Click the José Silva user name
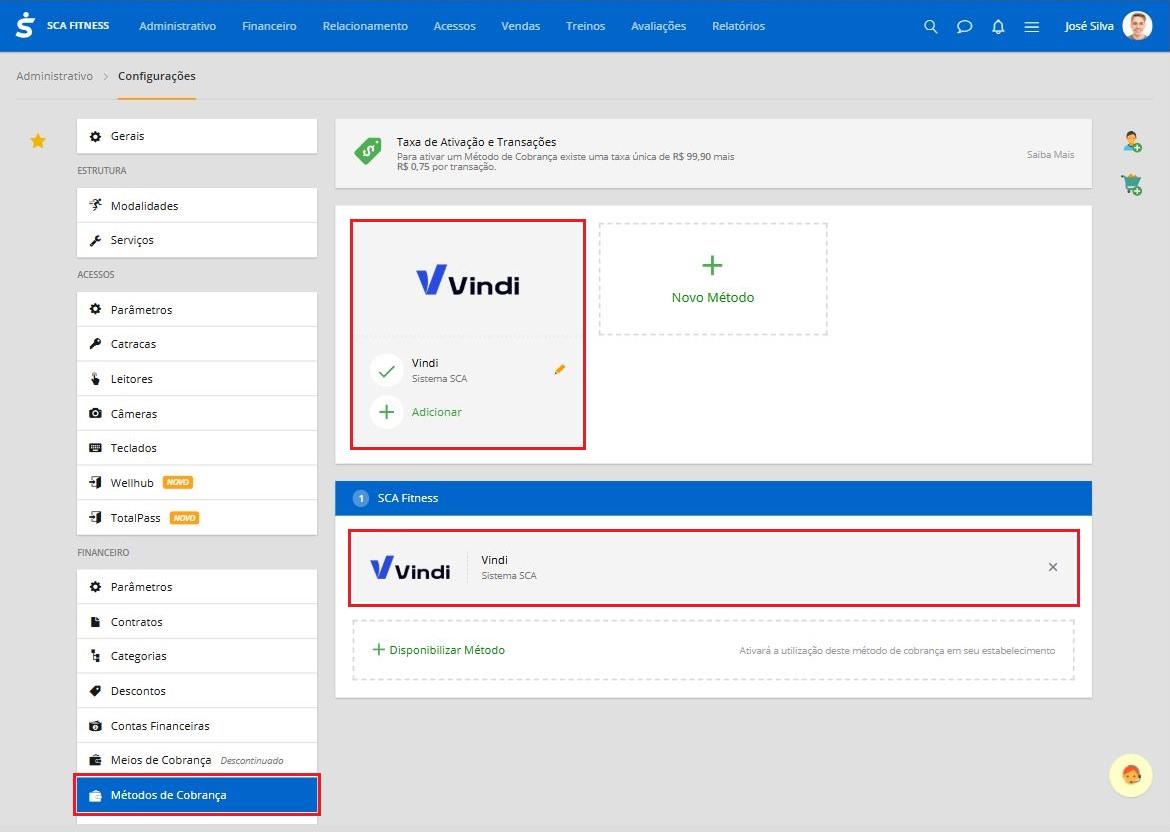This screenshot has width=1170, height=832. point(1089,26)
